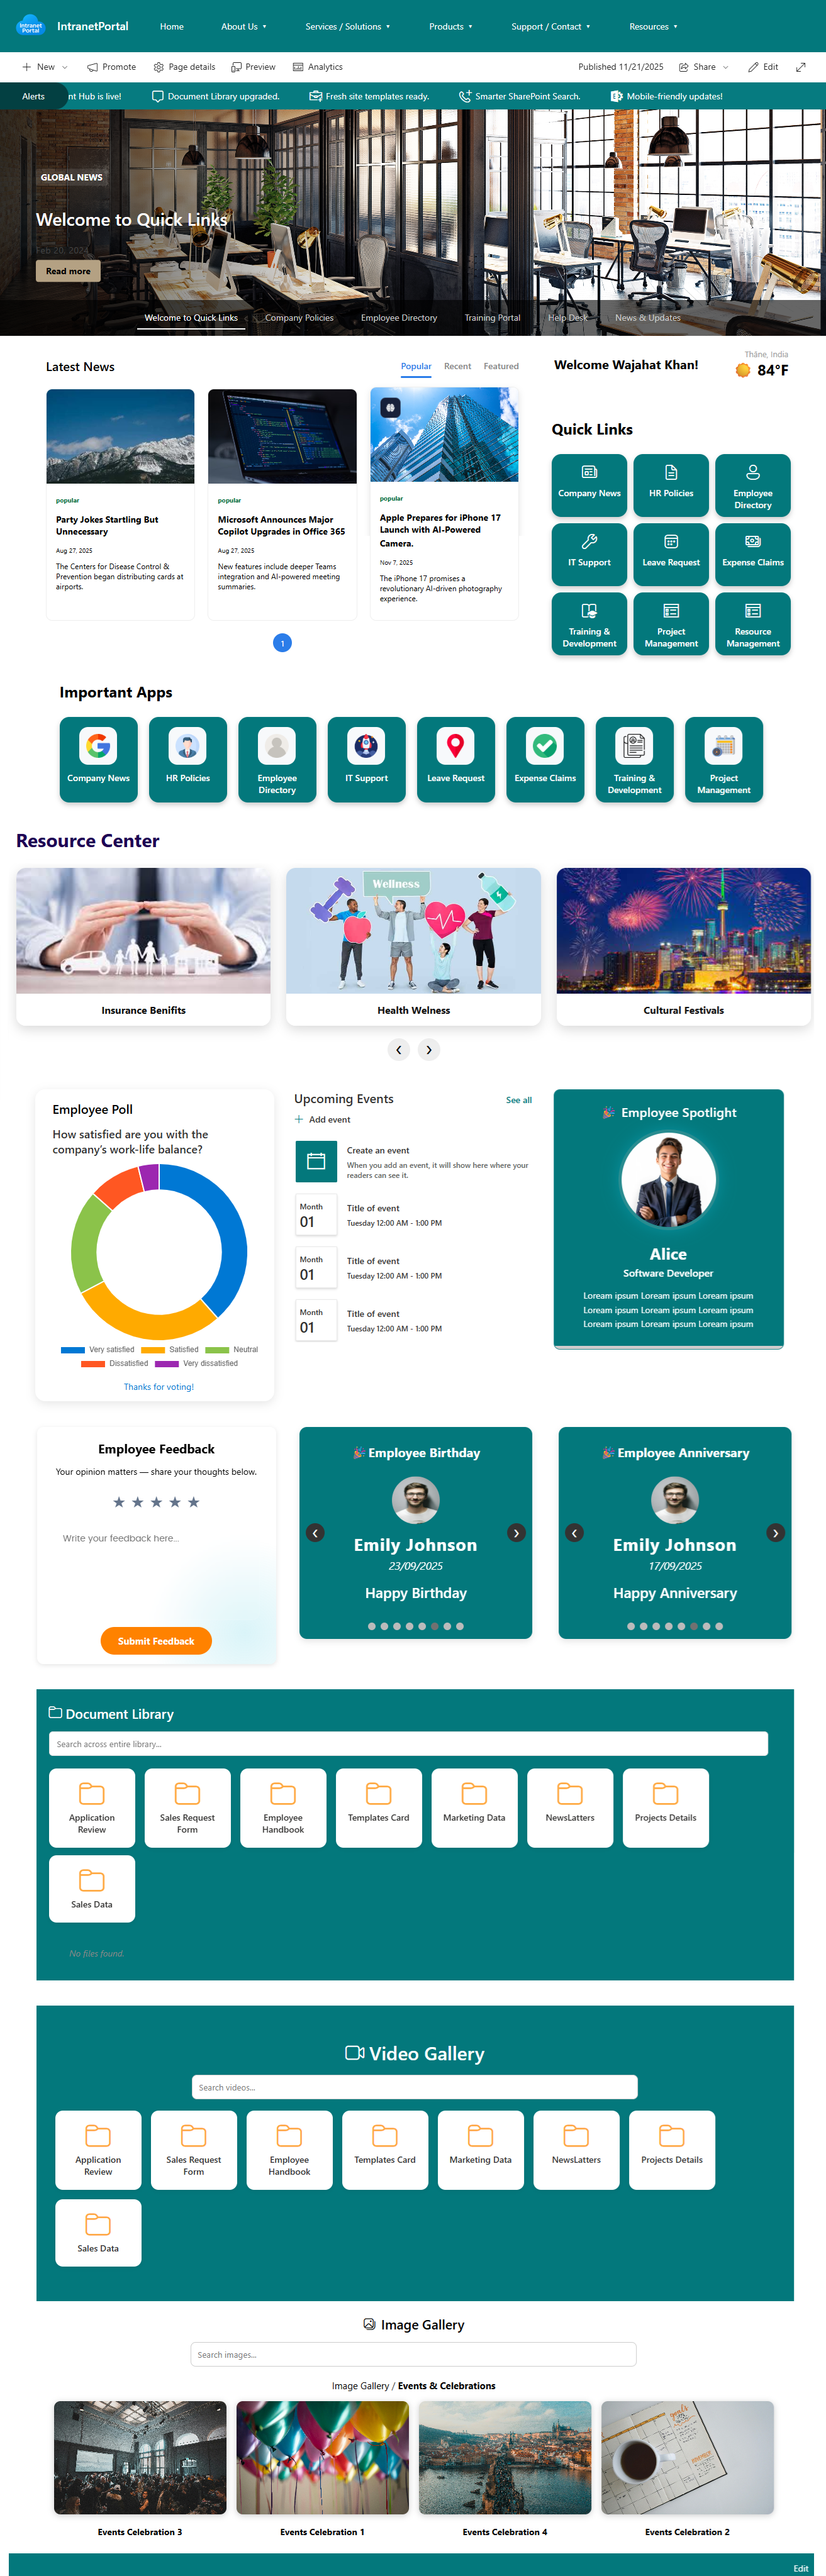The height and width of the screenshot is (2576, 826).
Task: Show previous Resource Center cards
Action: (x=399, y=1049)
